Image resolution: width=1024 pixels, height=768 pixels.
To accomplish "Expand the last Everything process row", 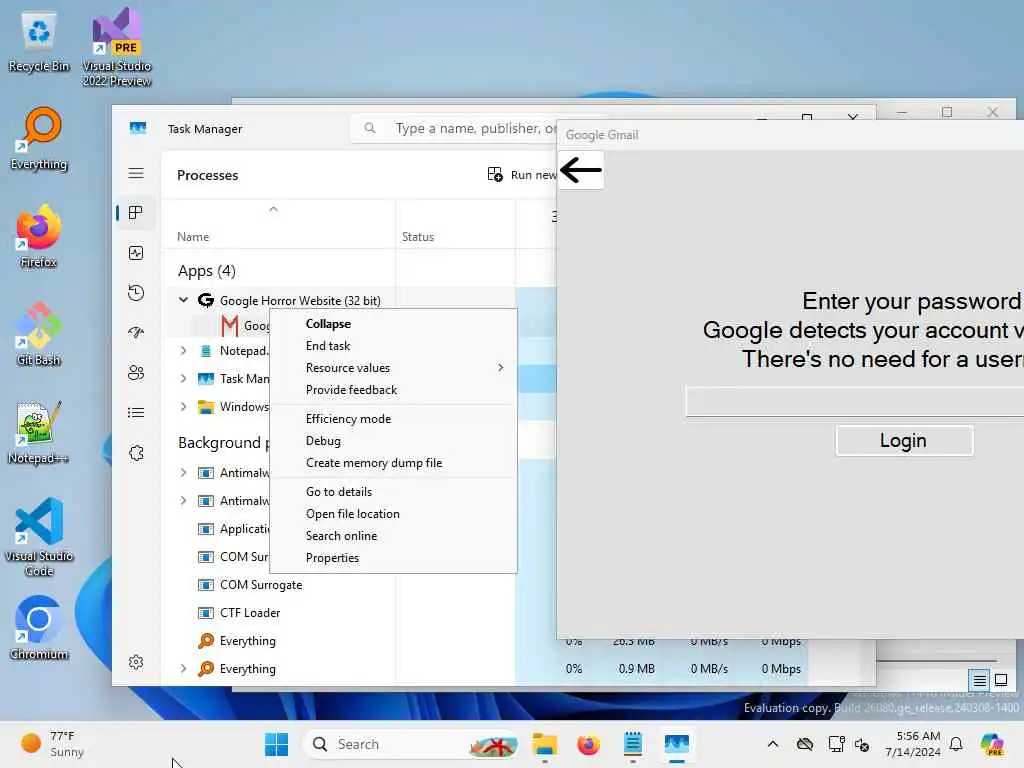I will 184,668.
